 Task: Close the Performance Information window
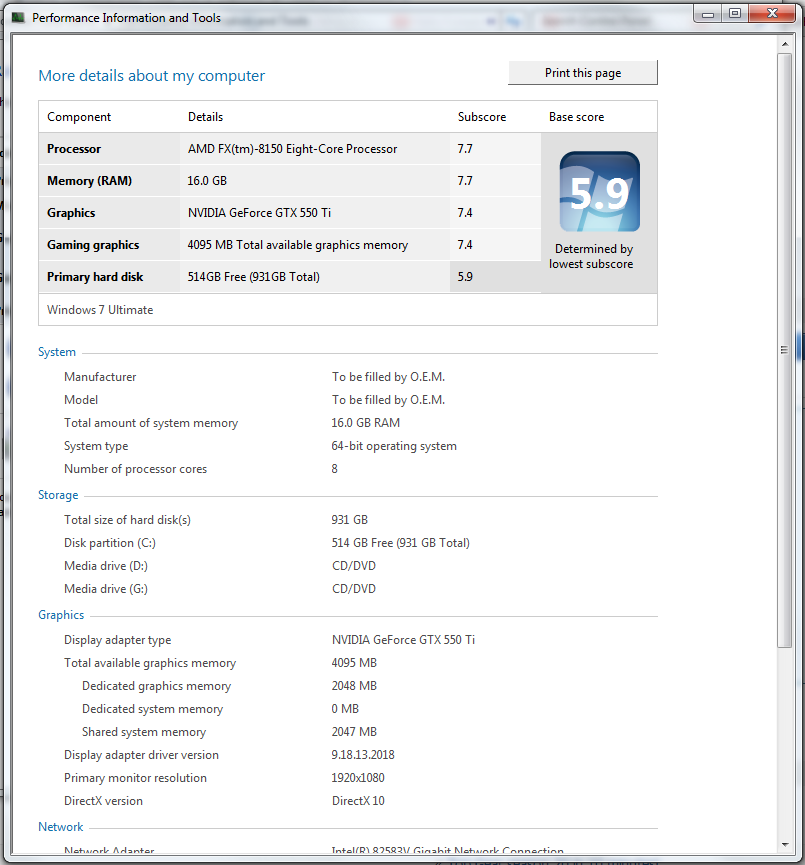click(772, 14)
